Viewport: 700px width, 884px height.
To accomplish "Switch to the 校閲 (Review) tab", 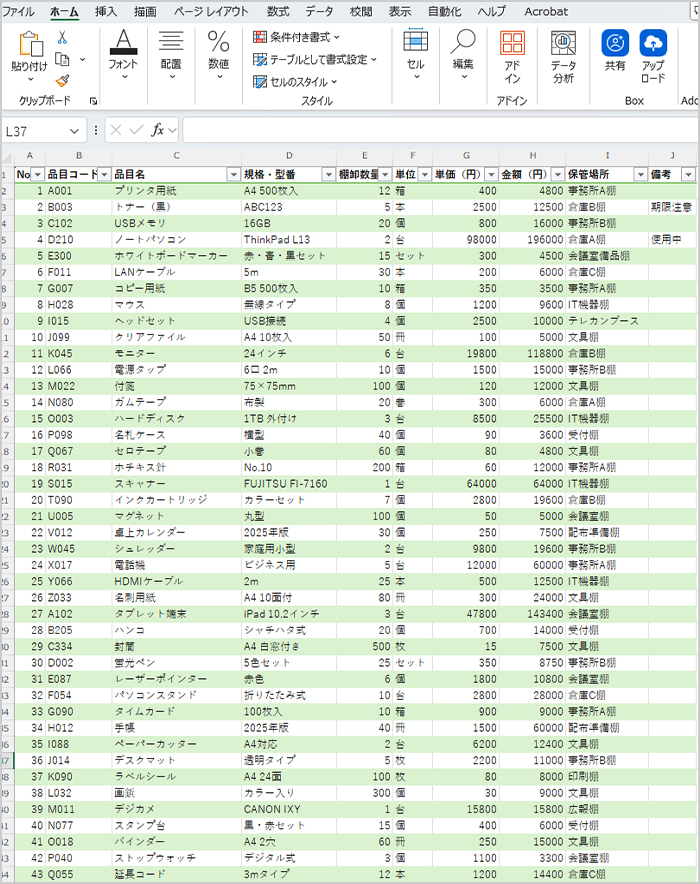I will tap(361, 11).
